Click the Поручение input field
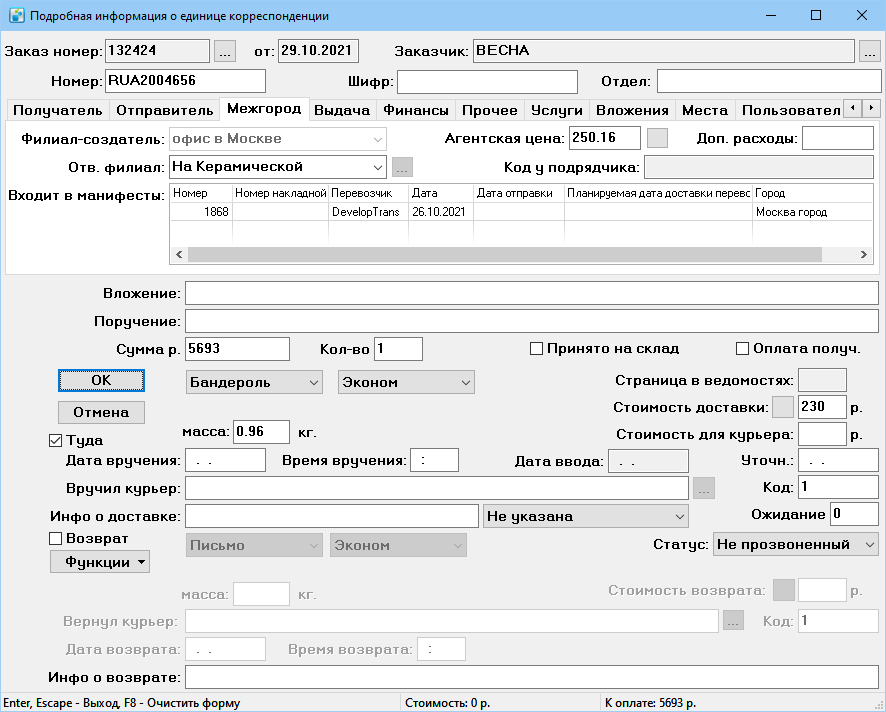This screenshot has width=886, height=712. (532, 322)
